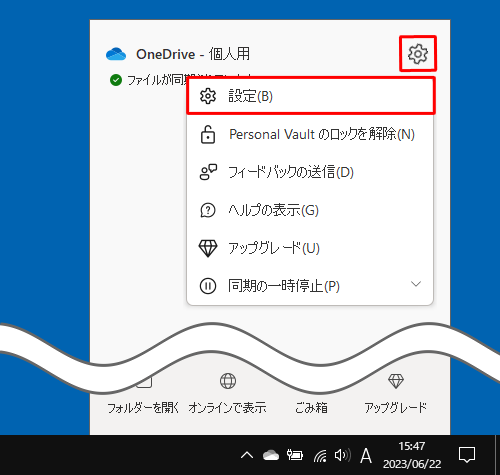Click the オンラインで表示 globe button

click(x=228, y=393)
